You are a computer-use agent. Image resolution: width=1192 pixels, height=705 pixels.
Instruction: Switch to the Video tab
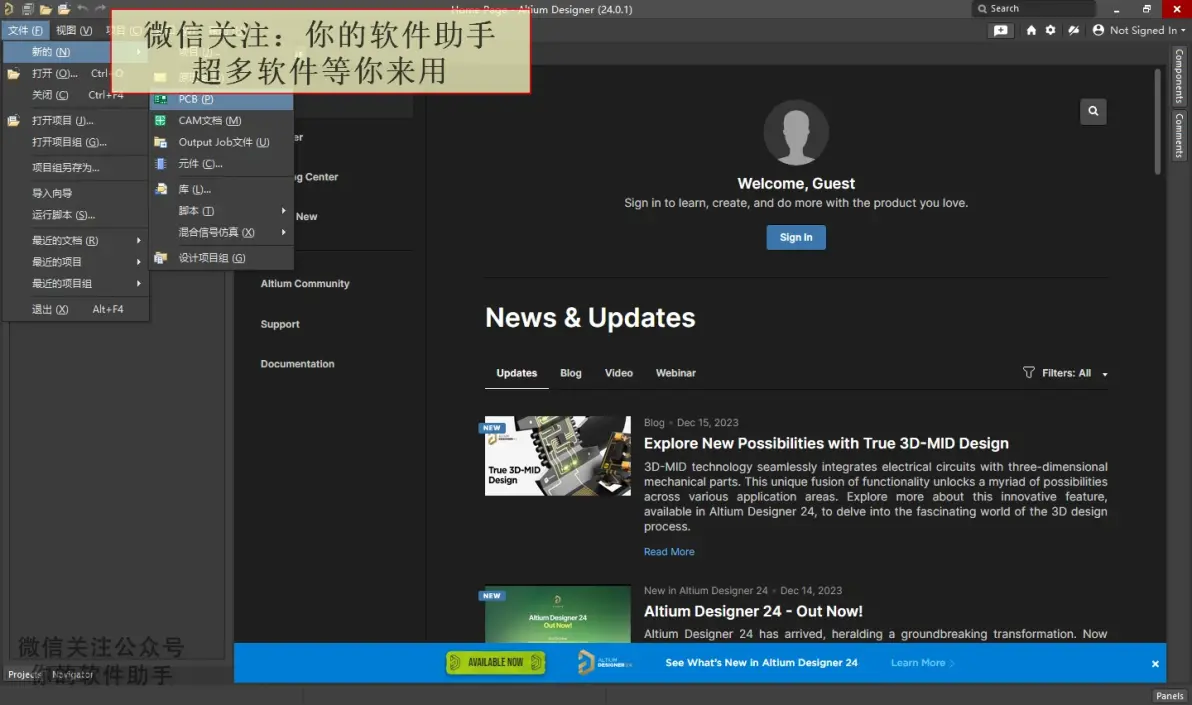tap(619, 373)
